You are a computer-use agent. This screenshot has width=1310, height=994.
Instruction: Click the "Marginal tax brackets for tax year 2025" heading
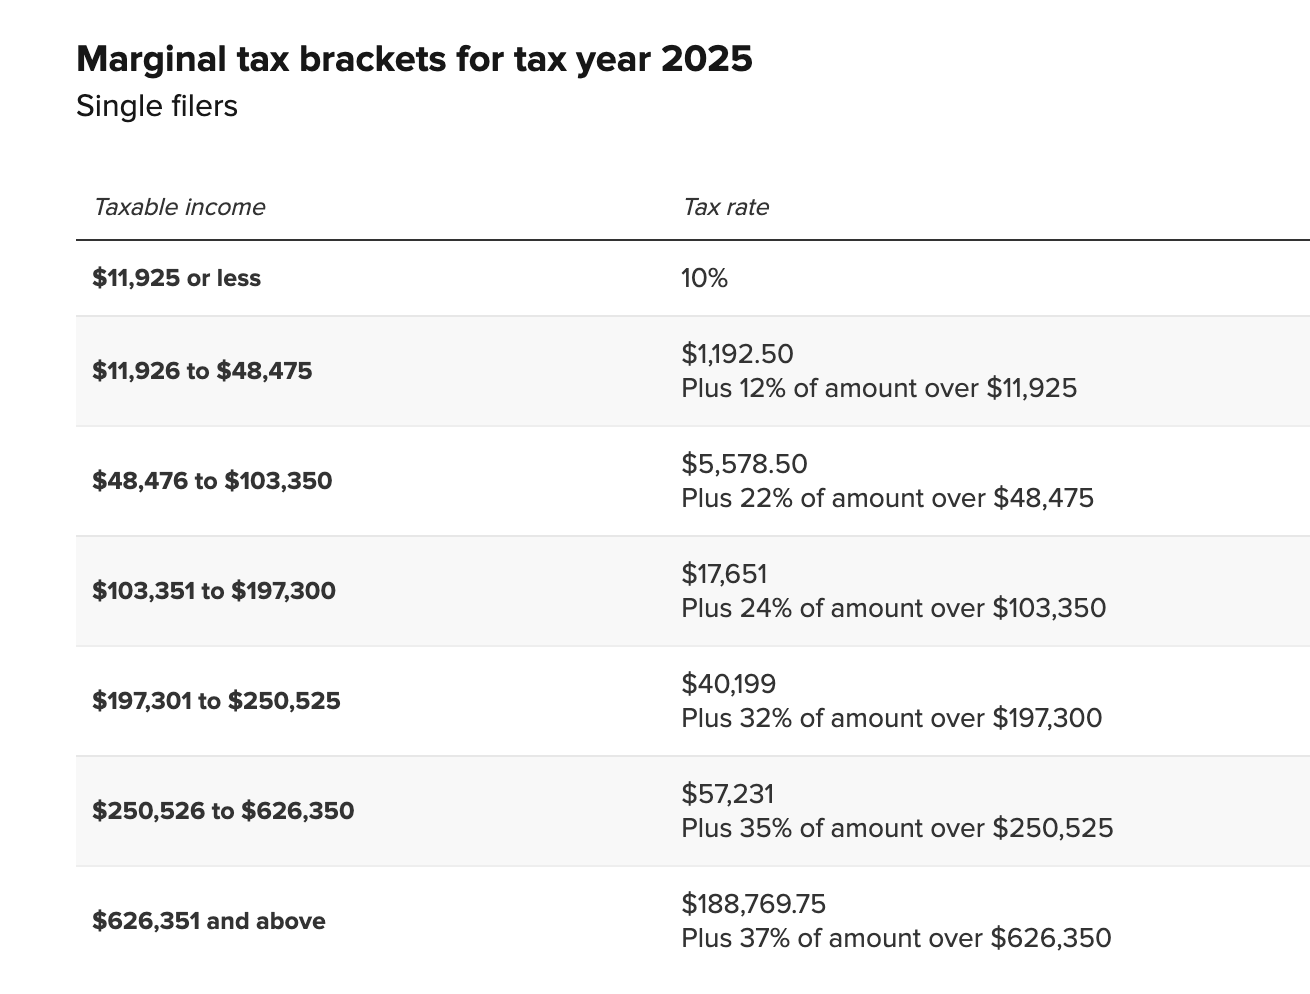414,59
